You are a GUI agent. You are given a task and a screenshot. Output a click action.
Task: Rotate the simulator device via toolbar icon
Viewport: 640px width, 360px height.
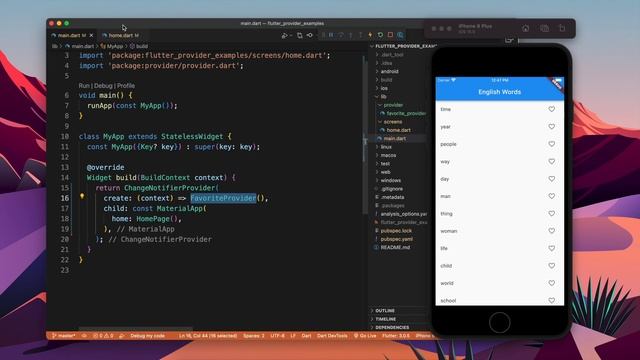pyautogui.click(x=562, y=28)
